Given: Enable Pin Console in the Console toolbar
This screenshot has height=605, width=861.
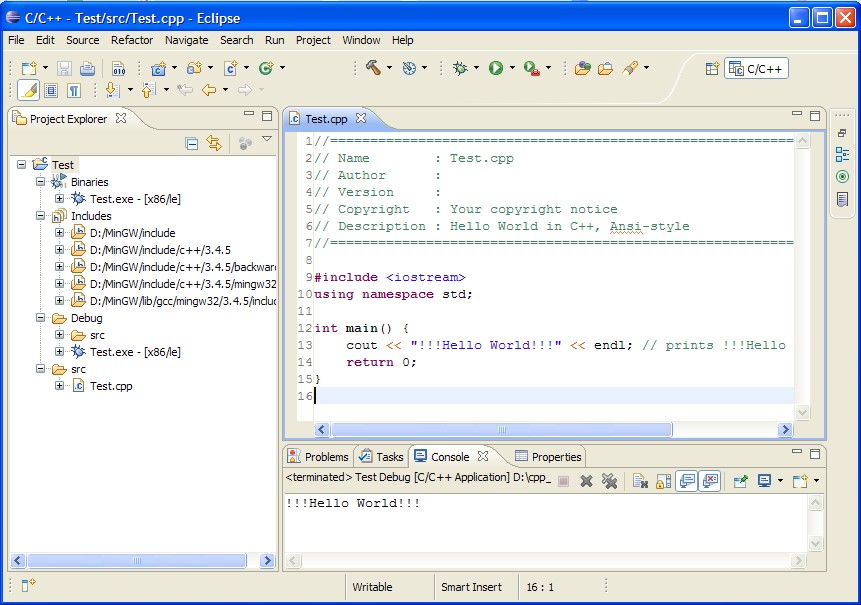Looking at the screenshot, I should (741, 481).
